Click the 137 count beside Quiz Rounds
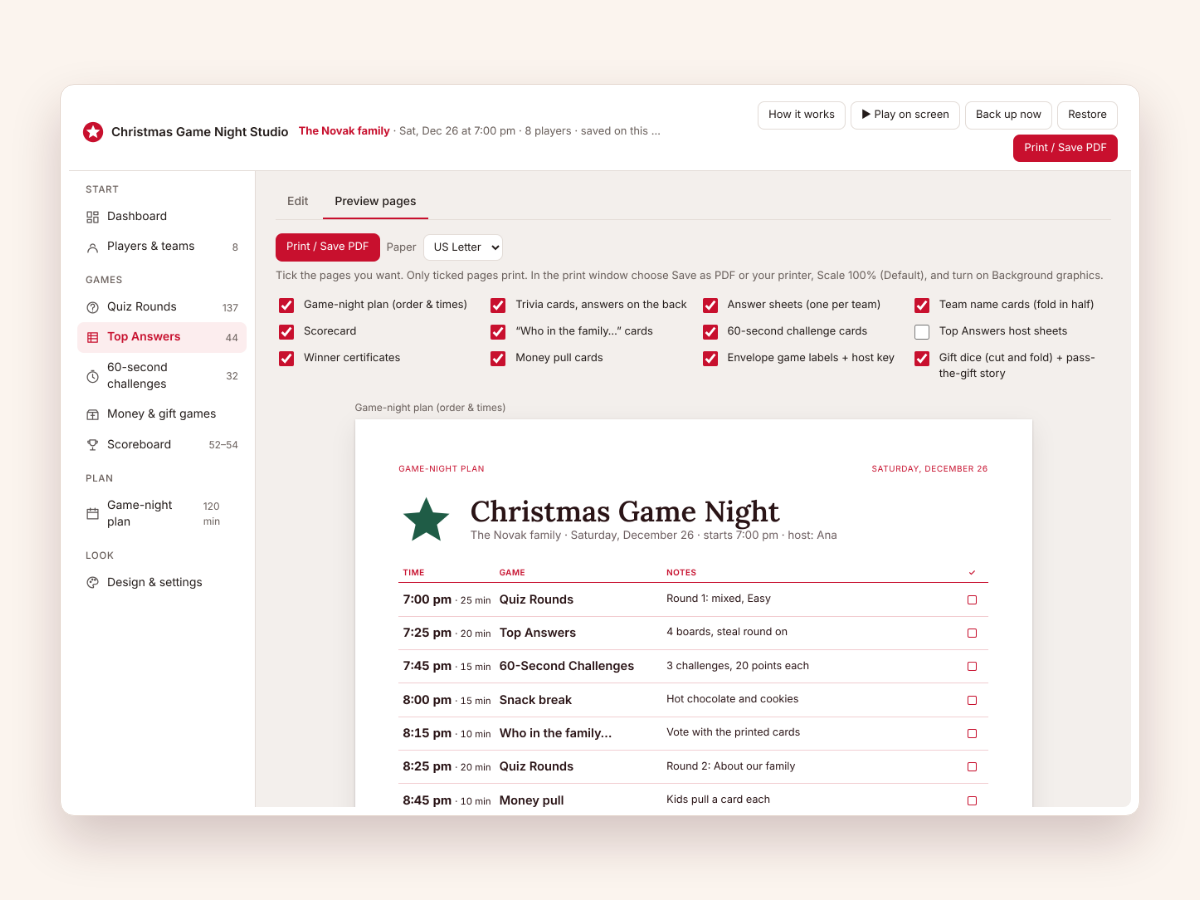The image size is (1200, 900). coord(230,308)
